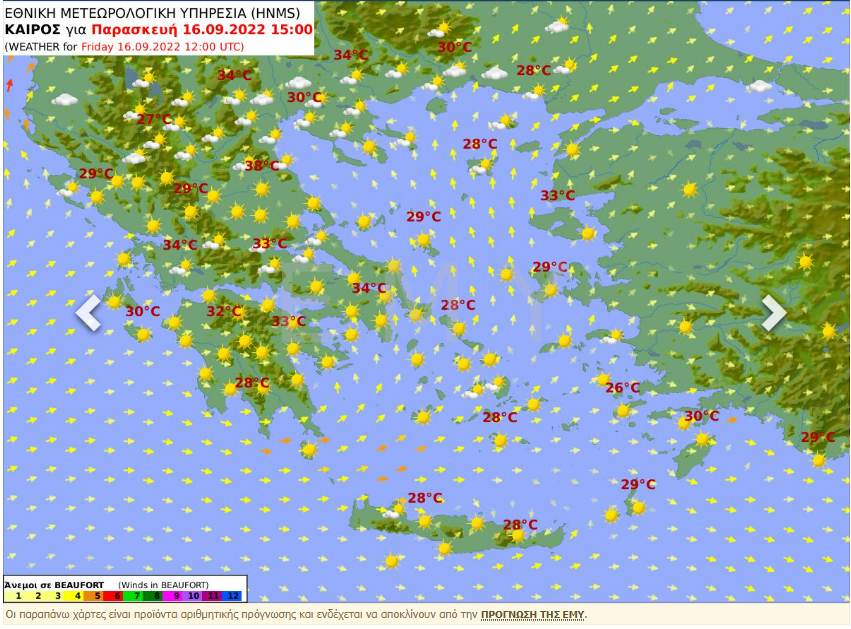This screenshot has height=629, width=851.
Task: Open the ΠΡΟΓΝΩΣΗ ΤΗΣ ΕΜΥ link
Action: point(532,615)
